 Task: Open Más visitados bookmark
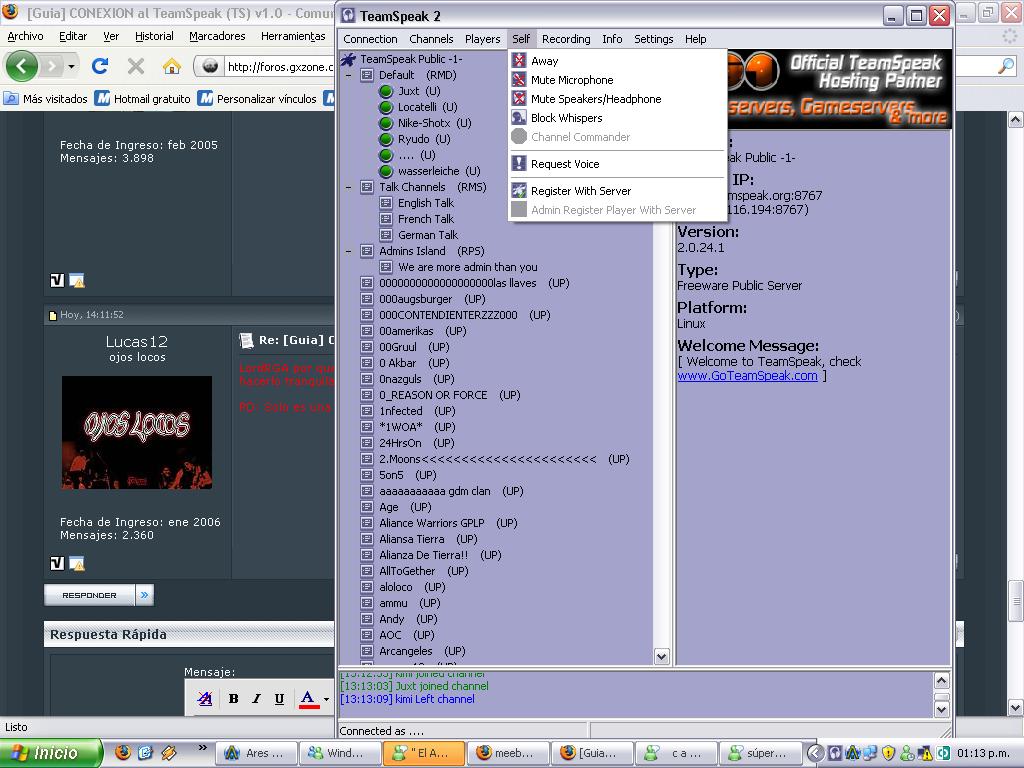[46, 99]
